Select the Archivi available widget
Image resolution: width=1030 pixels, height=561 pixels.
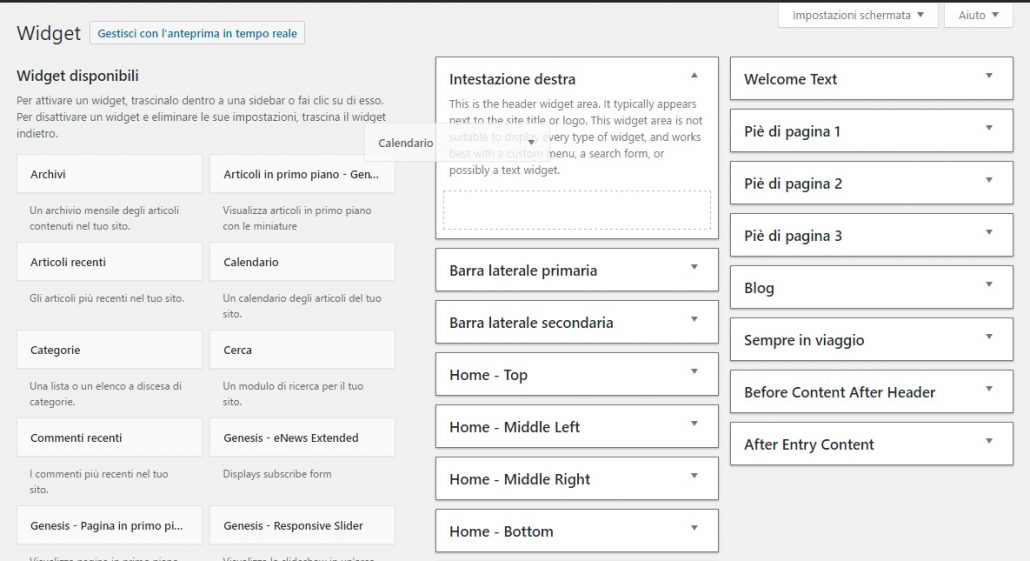pos(109,174)
